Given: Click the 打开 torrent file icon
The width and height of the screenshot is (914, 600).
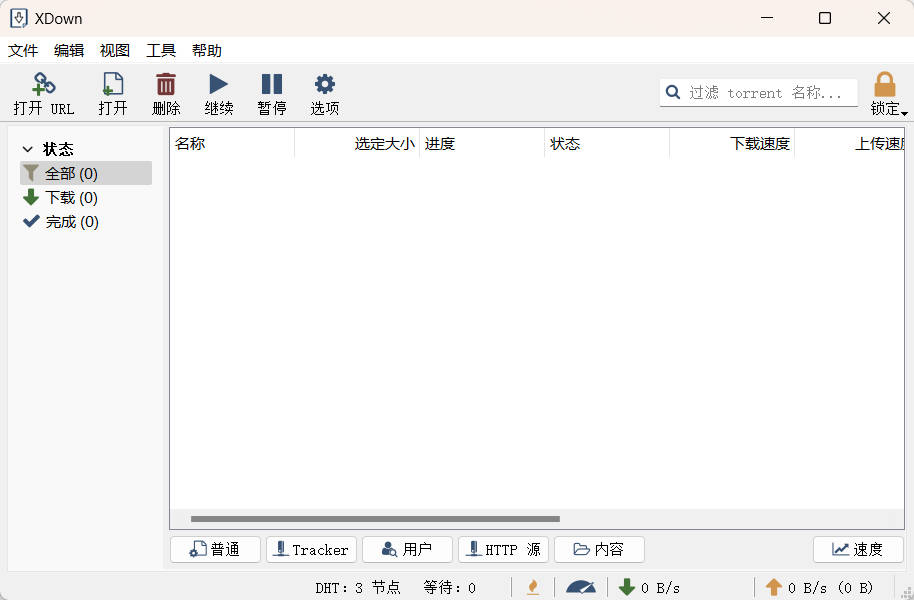Looking at the screenshot, I should [112, 93].
